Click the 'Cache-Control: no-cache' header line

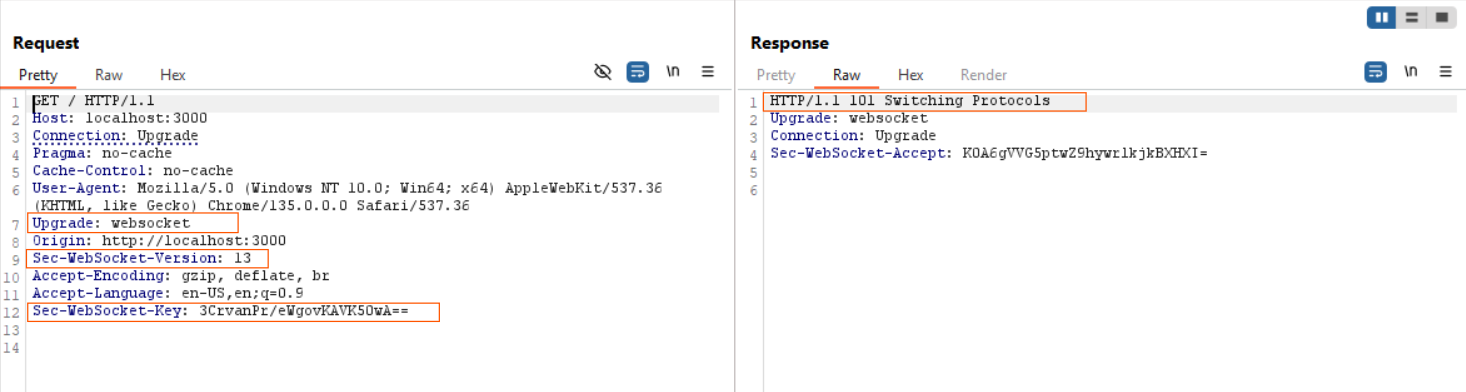[x=132, y=171]
